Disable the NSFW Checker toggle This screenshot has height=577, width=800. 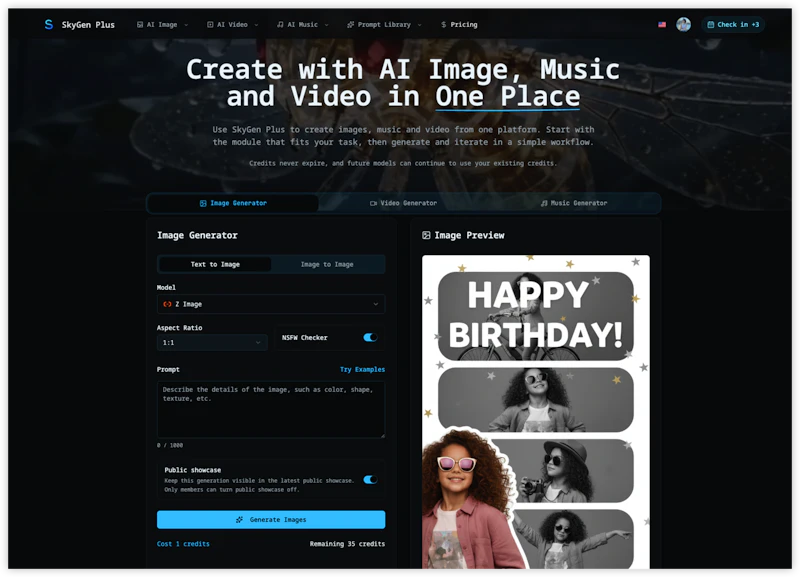371,338
